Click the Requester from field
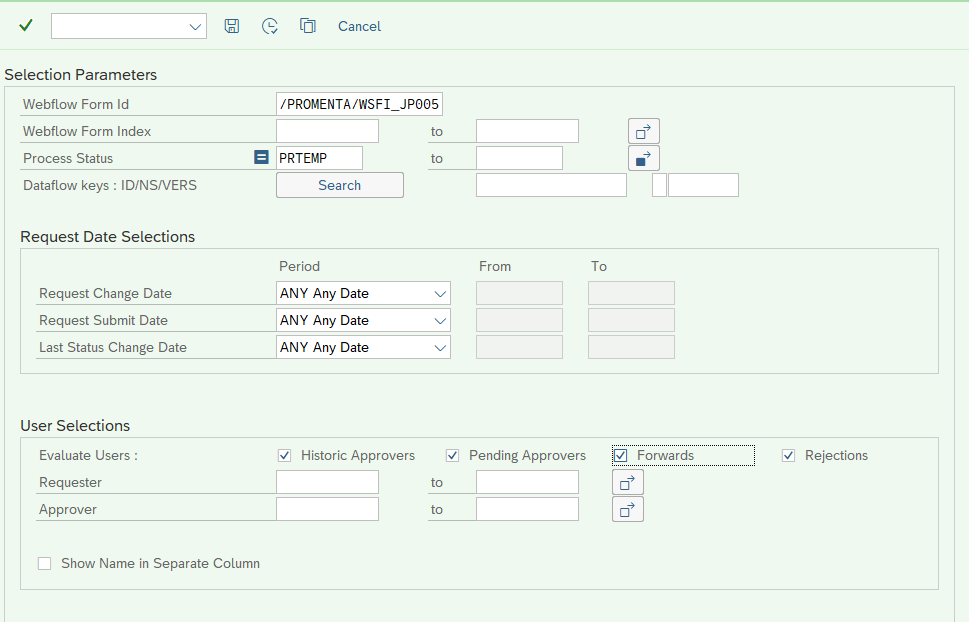The width and height of the screenshot is (969, 622). (328, 482)
